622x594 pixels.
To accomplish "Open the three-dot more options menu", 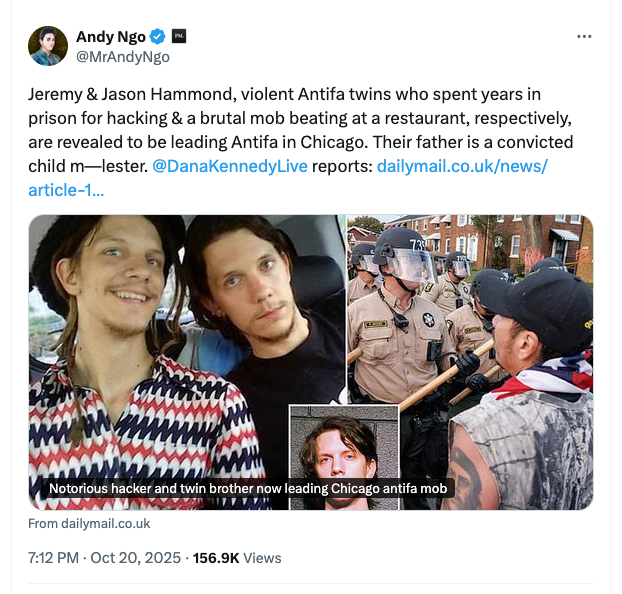I will click(x=585, y=37).
